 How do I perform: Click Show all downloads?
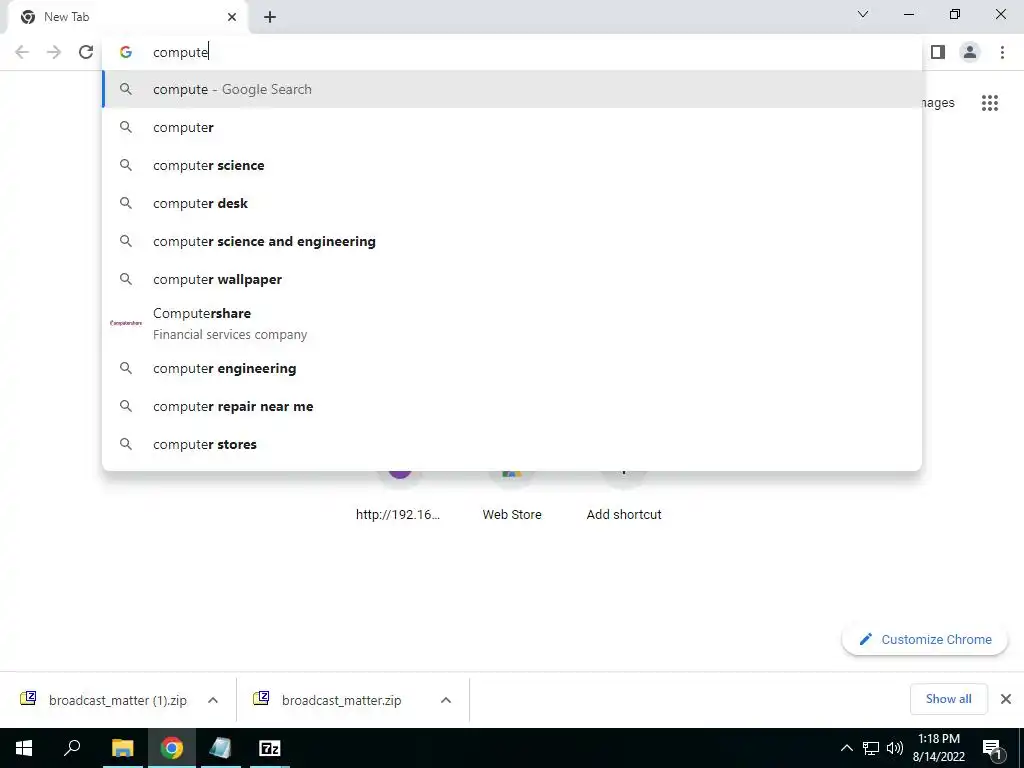948,699
